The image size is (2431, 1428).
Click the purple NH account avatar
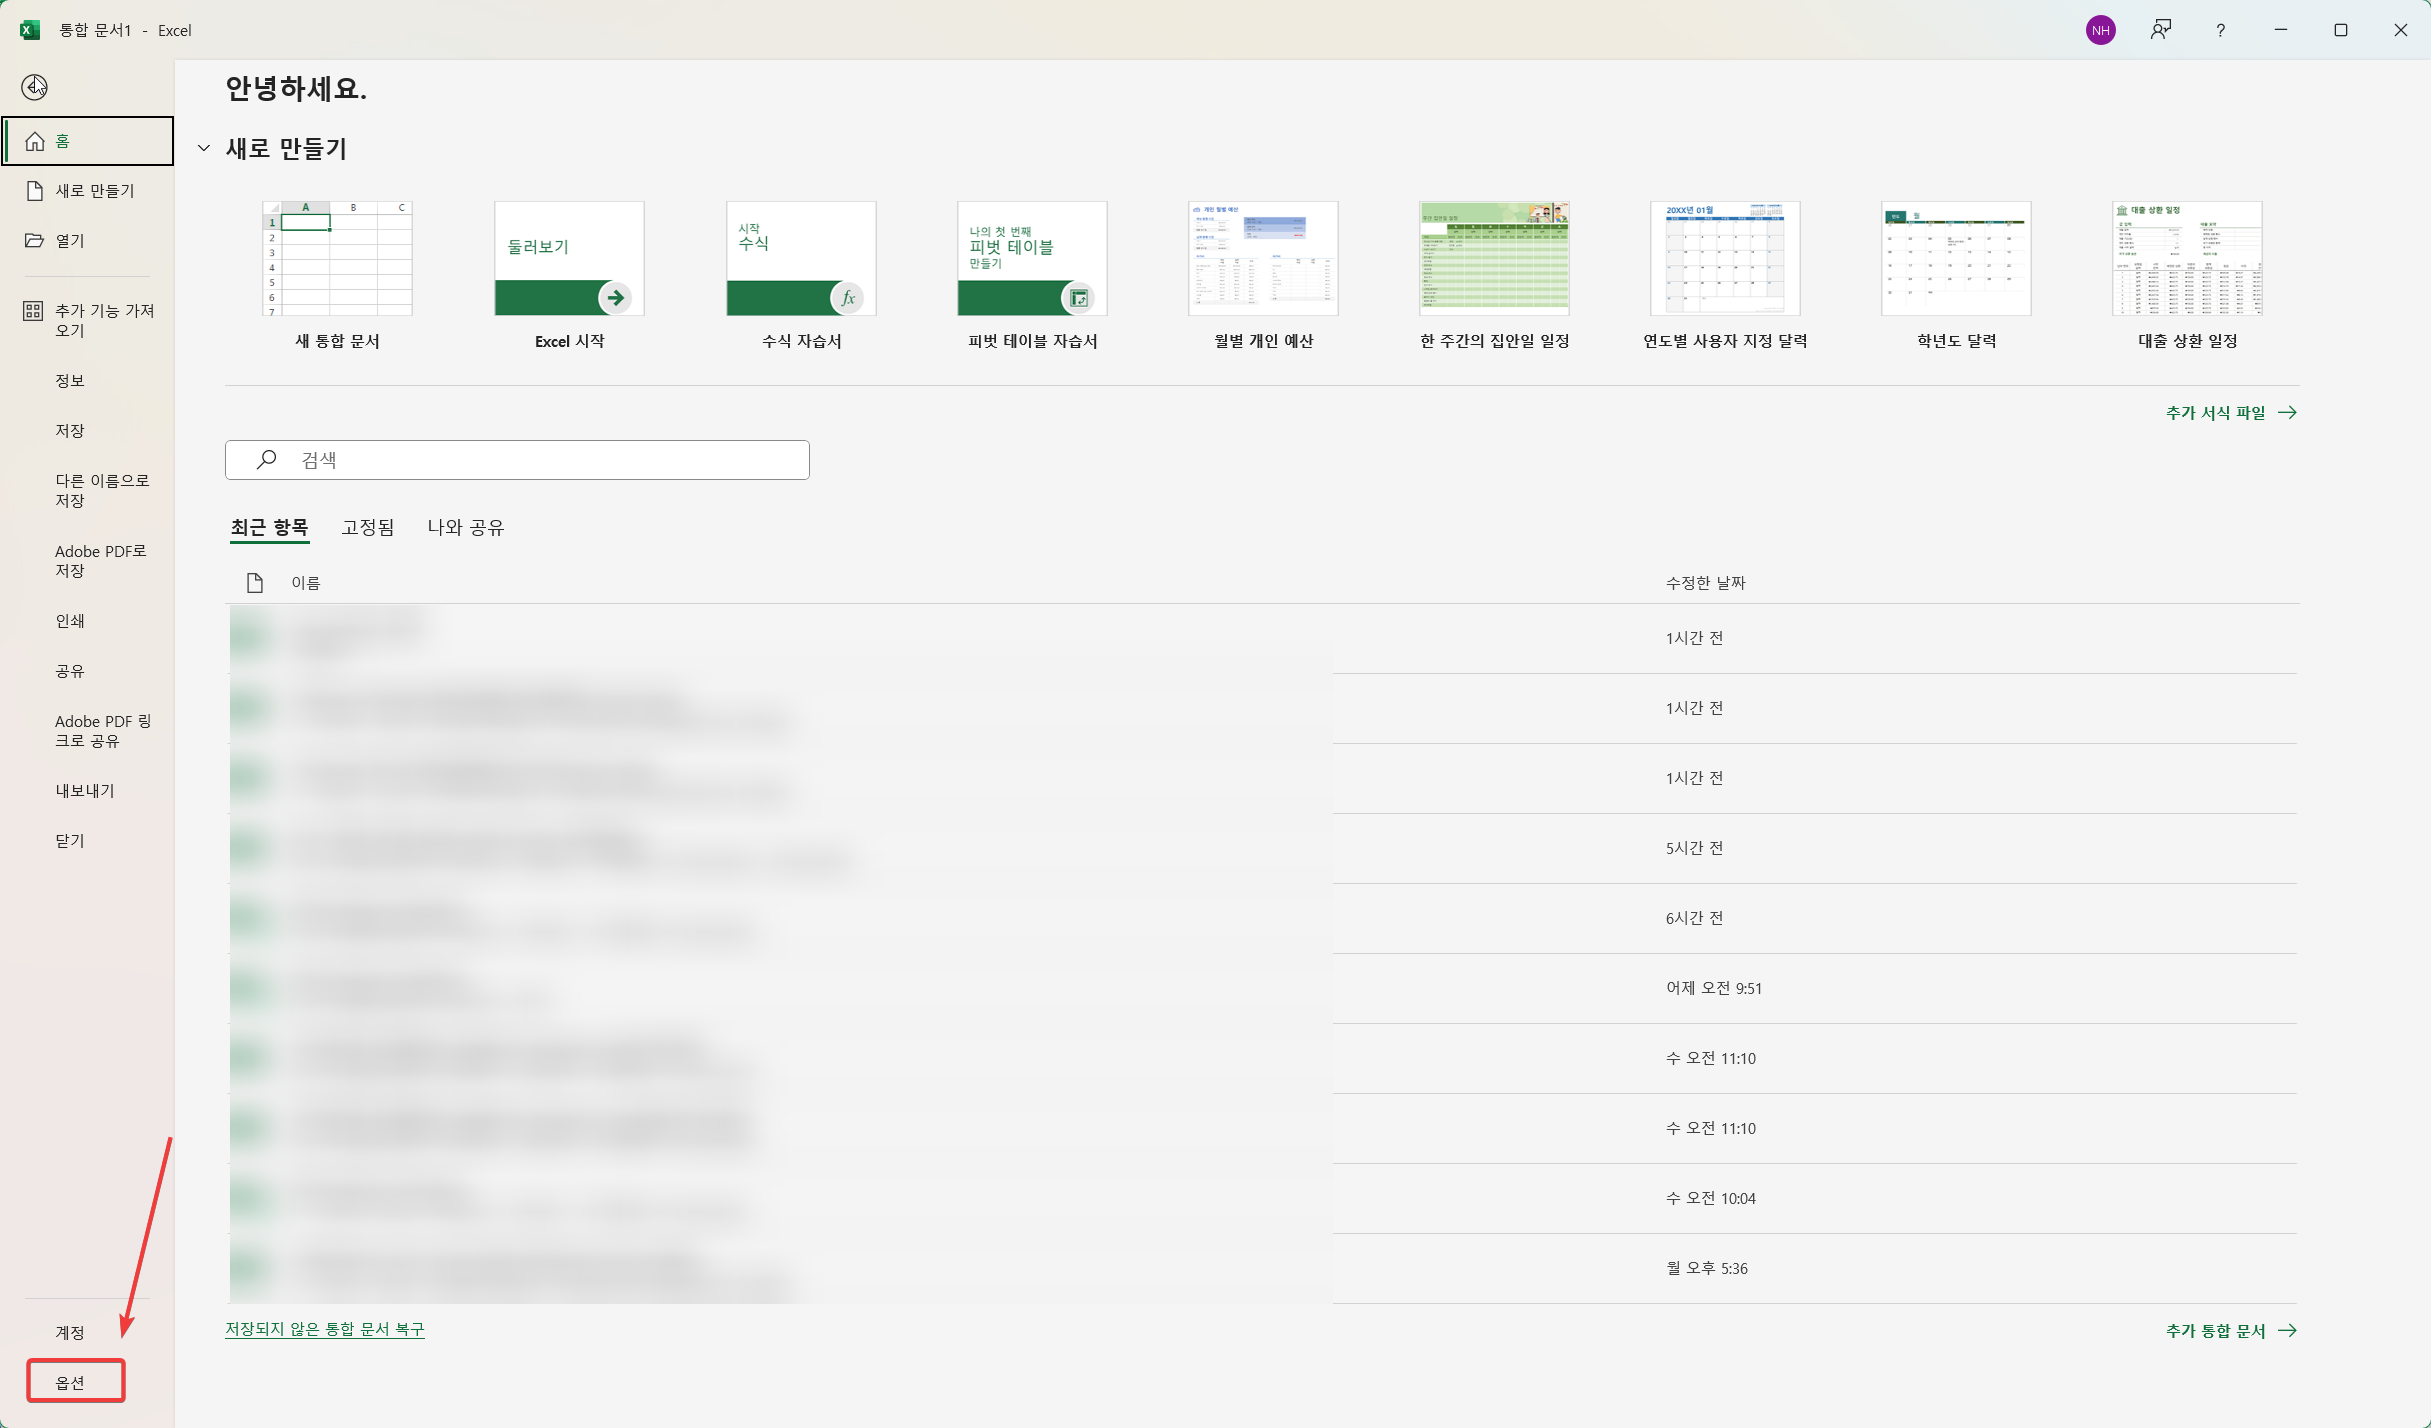coord(2100,30)
